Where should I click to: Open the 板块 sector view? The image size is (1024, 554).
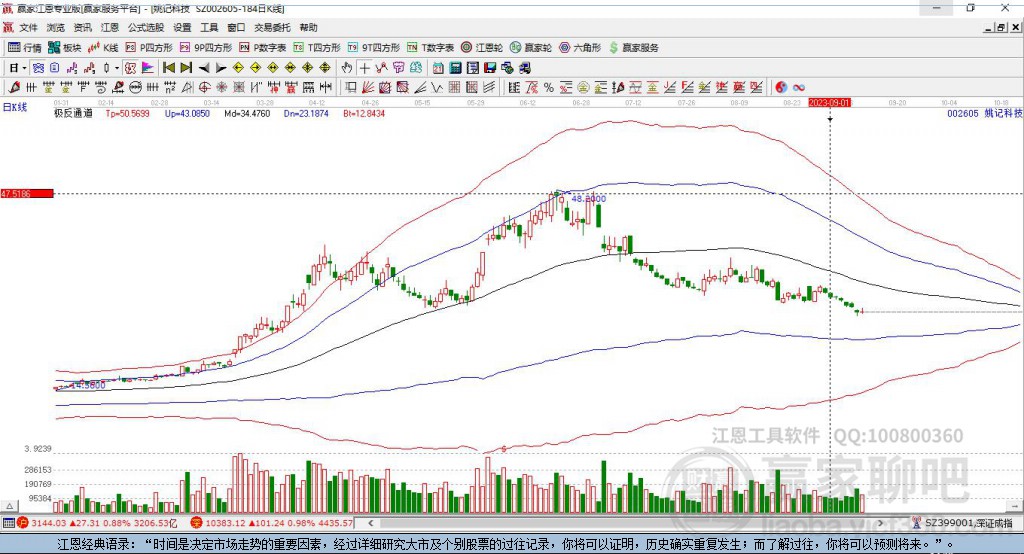[64, 48]
